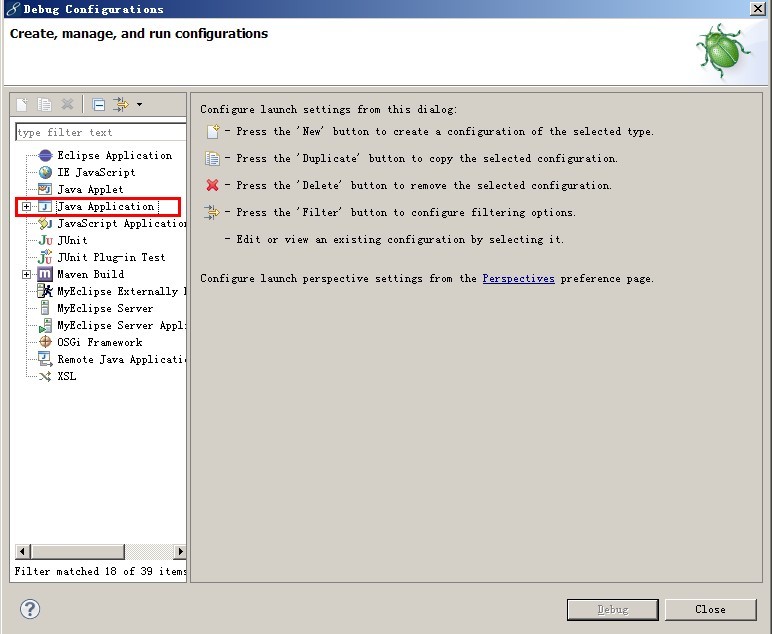Click the Filter matched 18 of 39 text
This screenshot has height=634, width=772.
pos(100,571)
